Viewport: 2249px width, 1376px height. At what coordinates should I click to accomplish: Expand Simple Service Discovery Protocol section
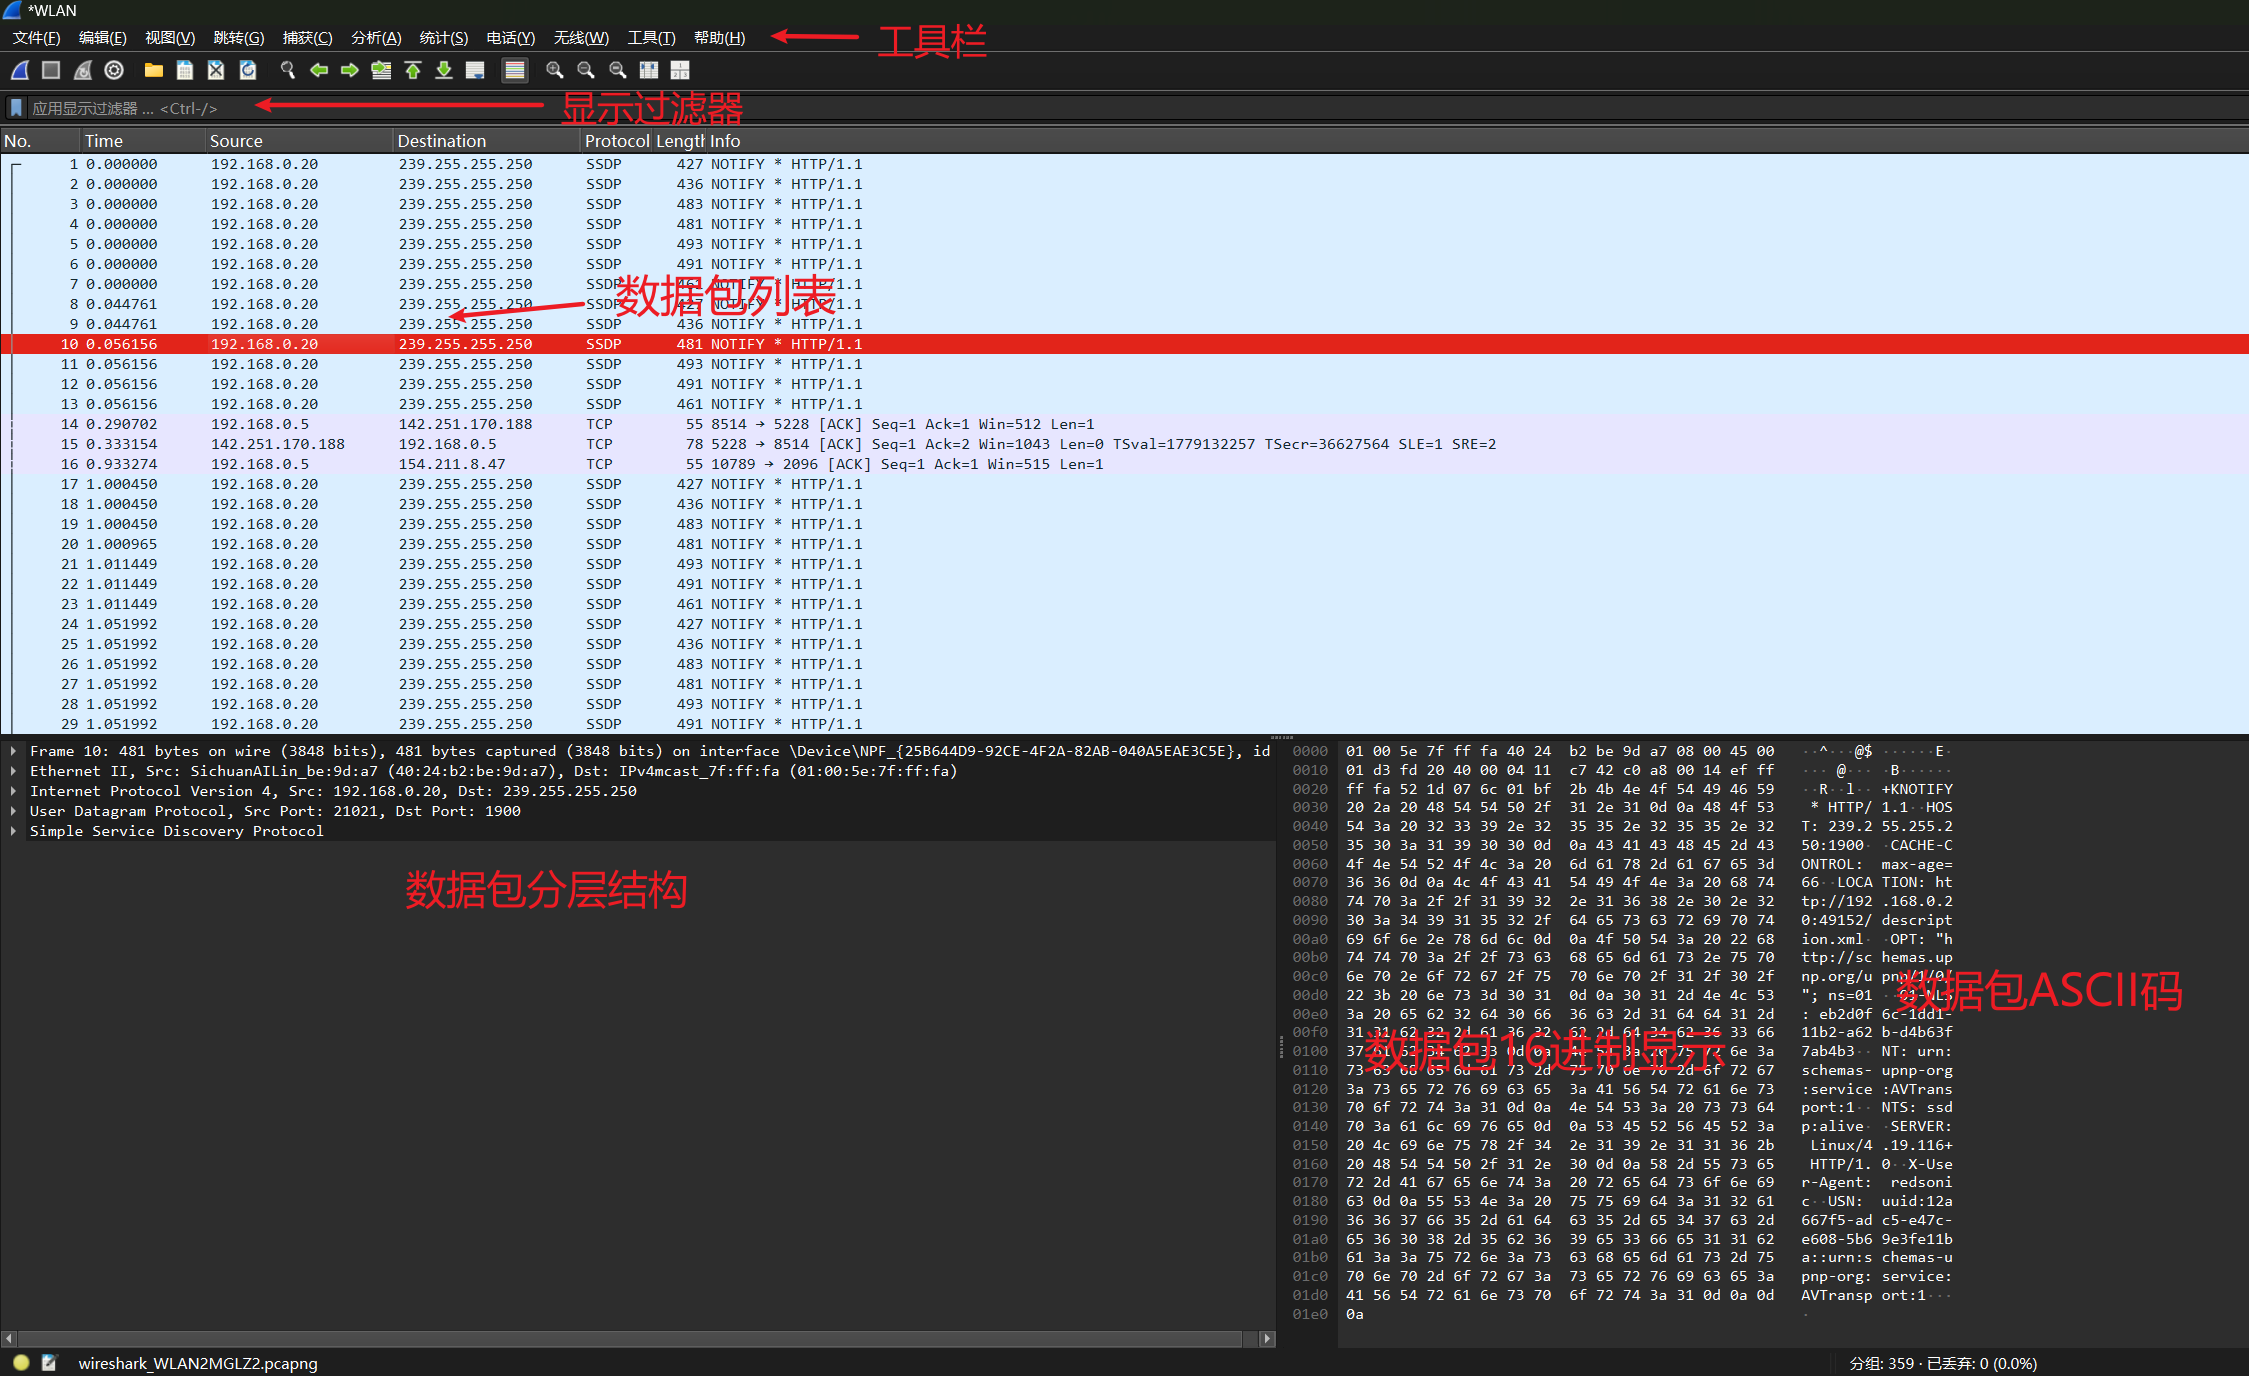click(13, 831)
